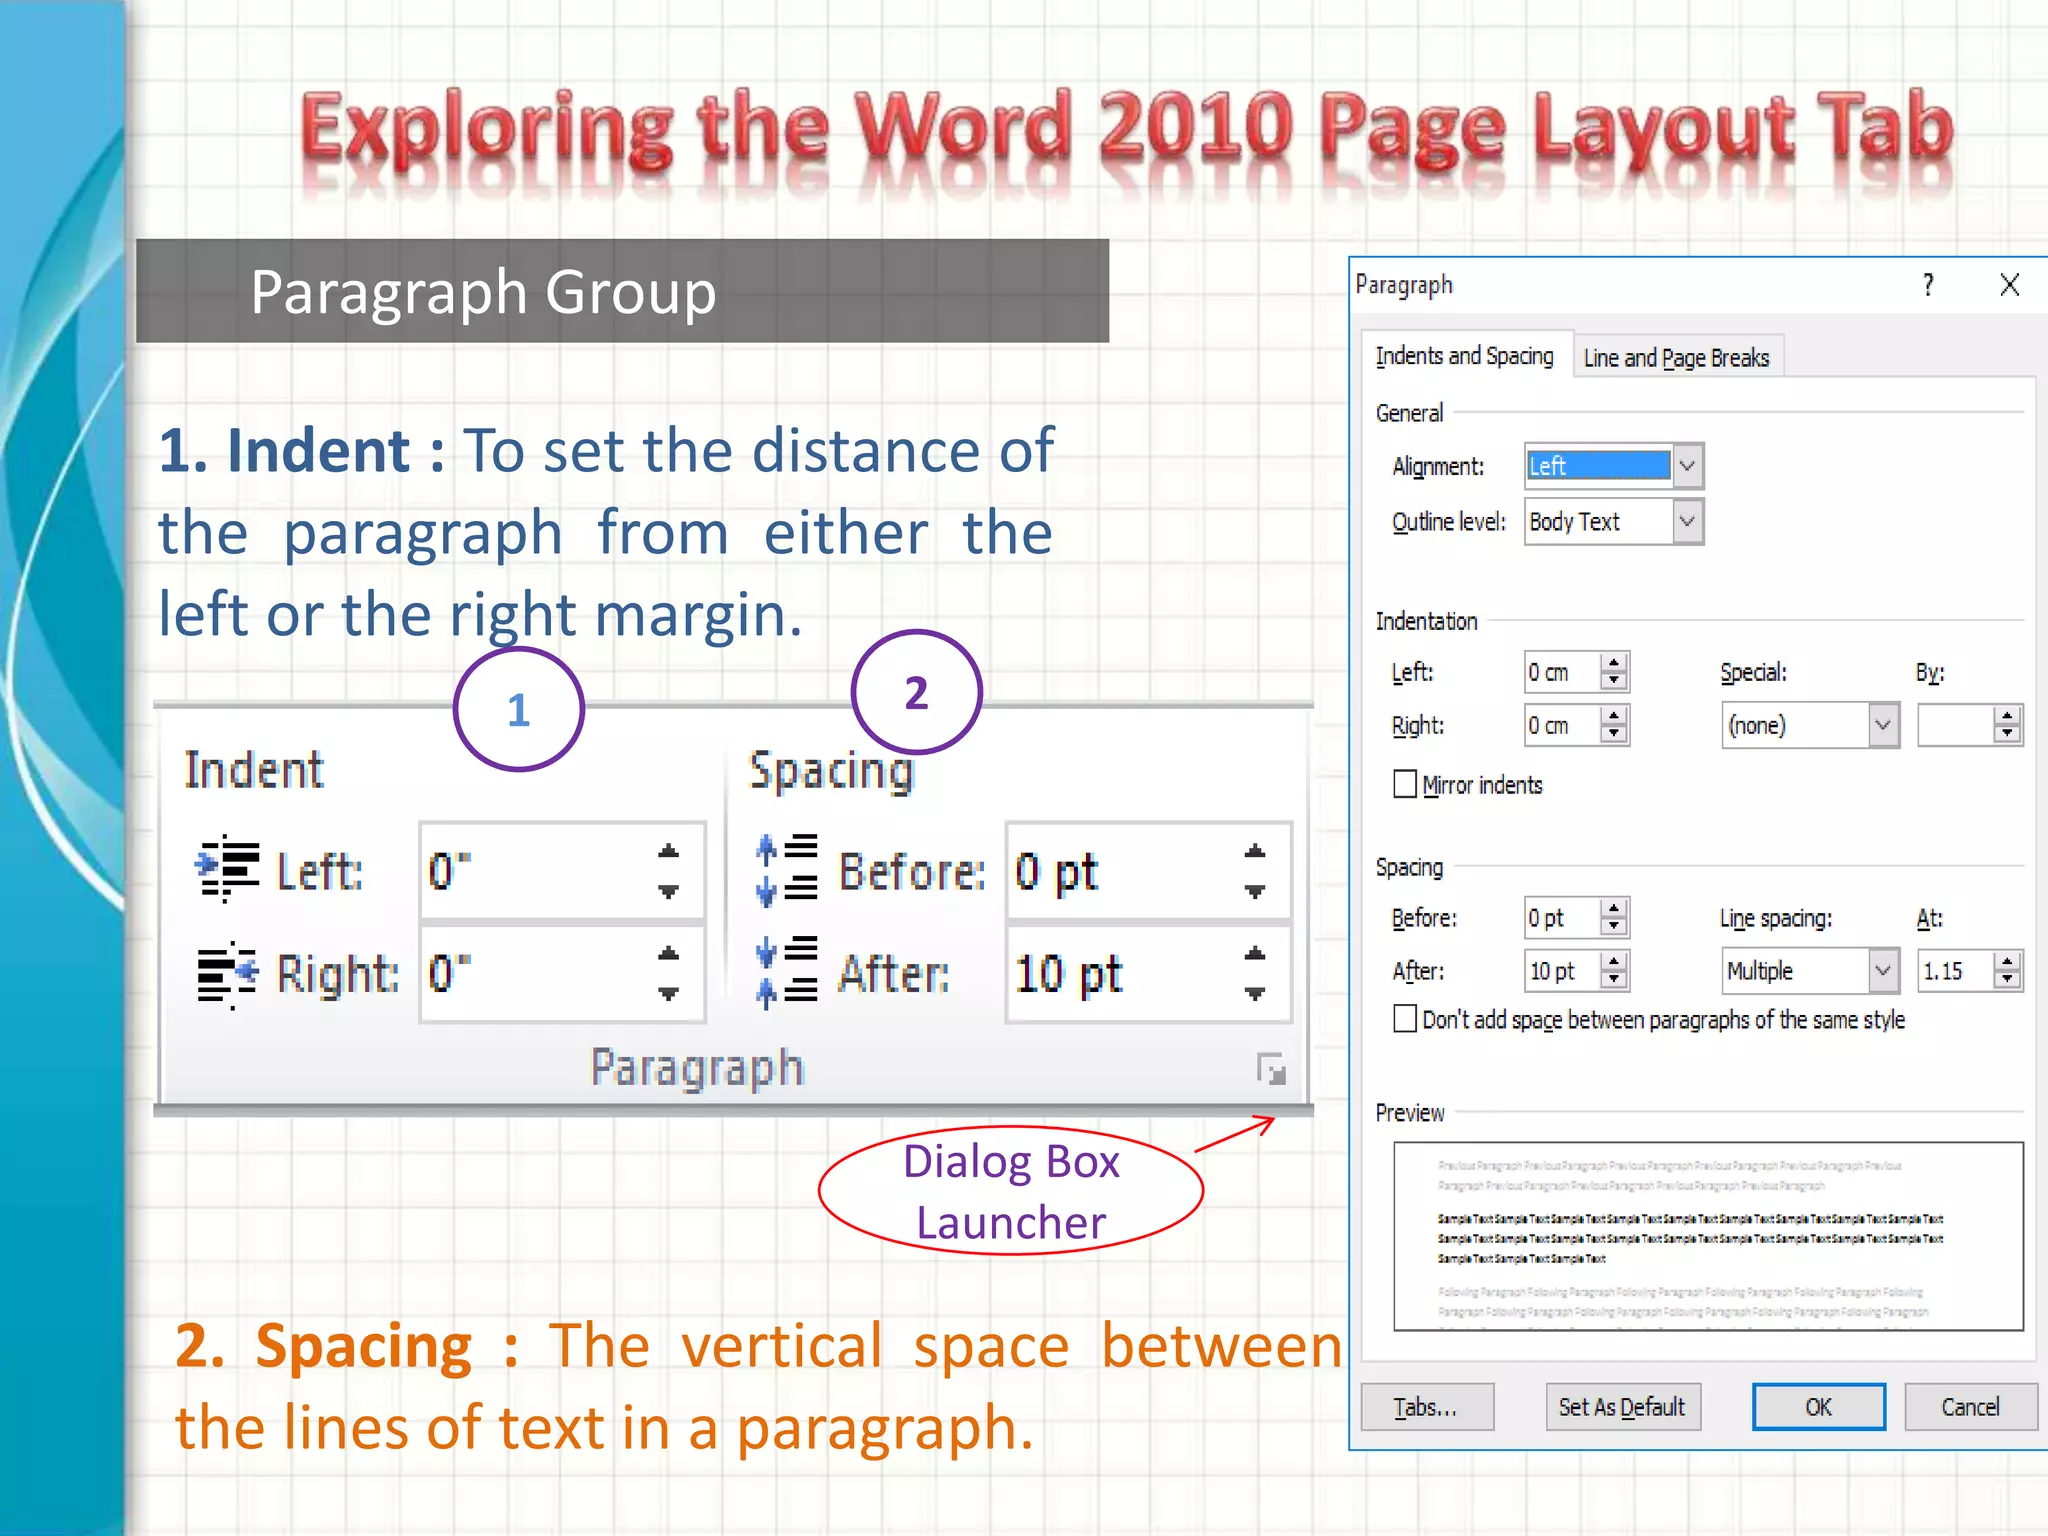Click dialog Indentation Right spinner arrows
This screenshot has height=1536, width=2048.
point(1614,725)
